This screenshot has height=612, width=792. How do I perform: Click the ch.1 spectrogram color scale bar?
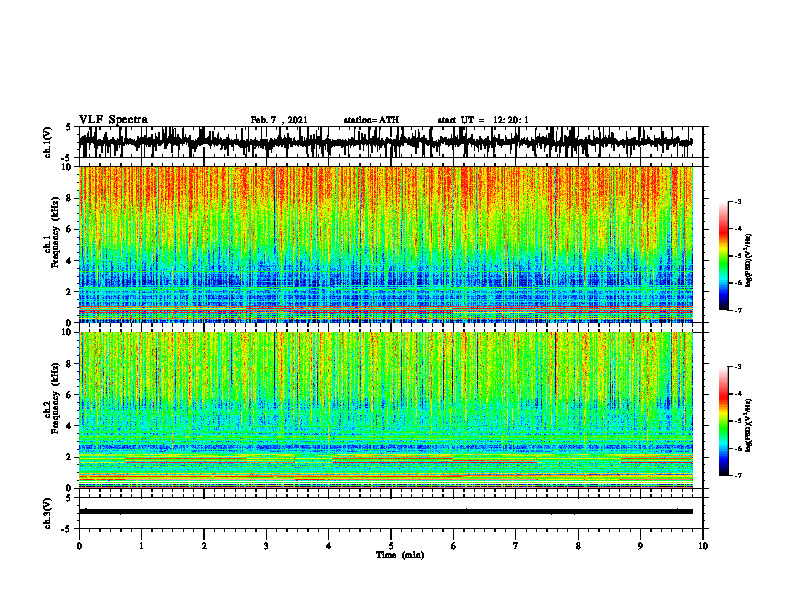(x=723, y=256)
